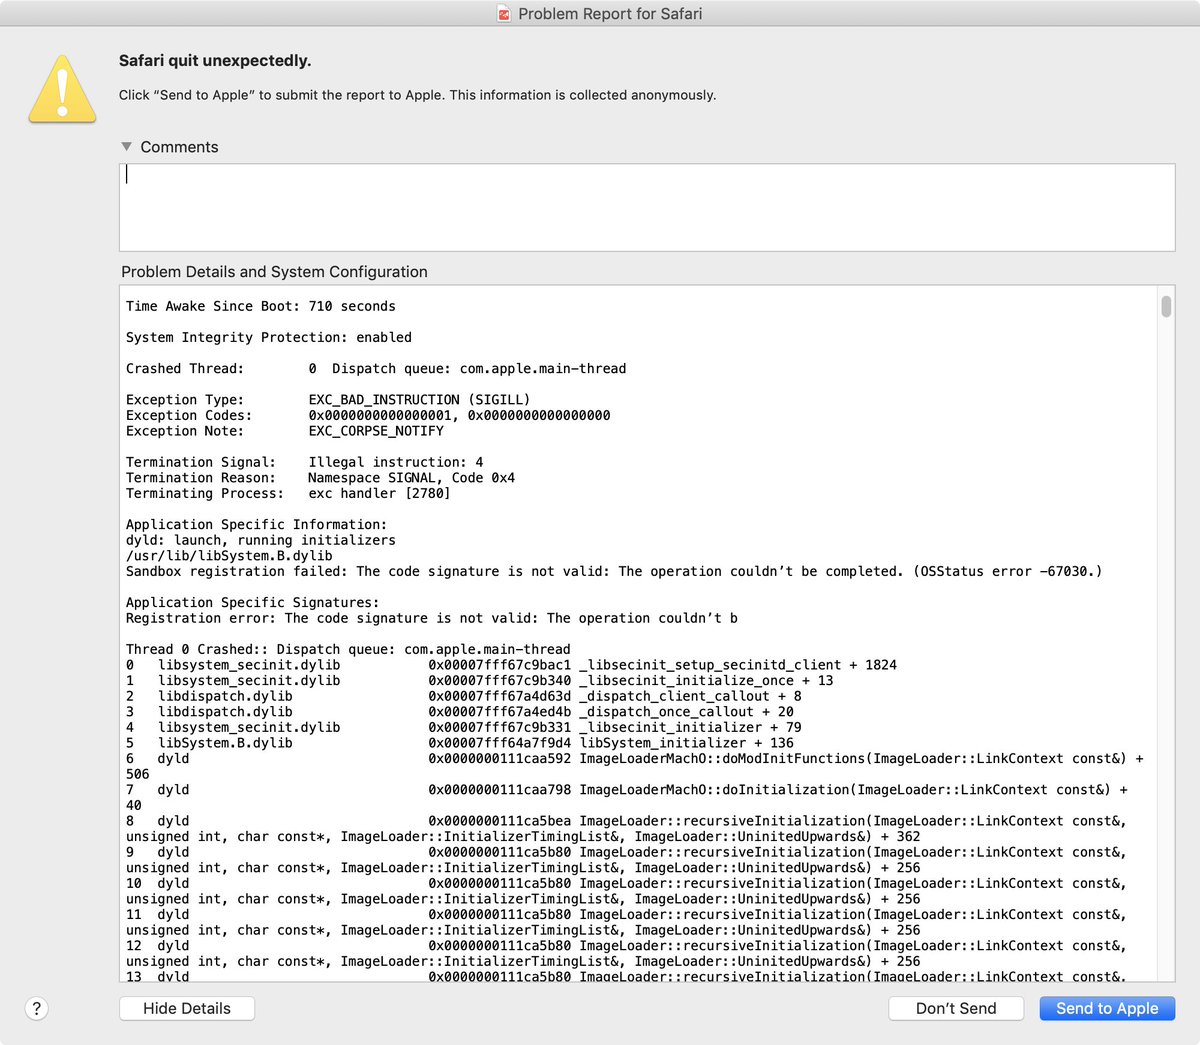Click the Hide Details button
Viewport: 1200px width, 1045px height.
point(187,1008)
